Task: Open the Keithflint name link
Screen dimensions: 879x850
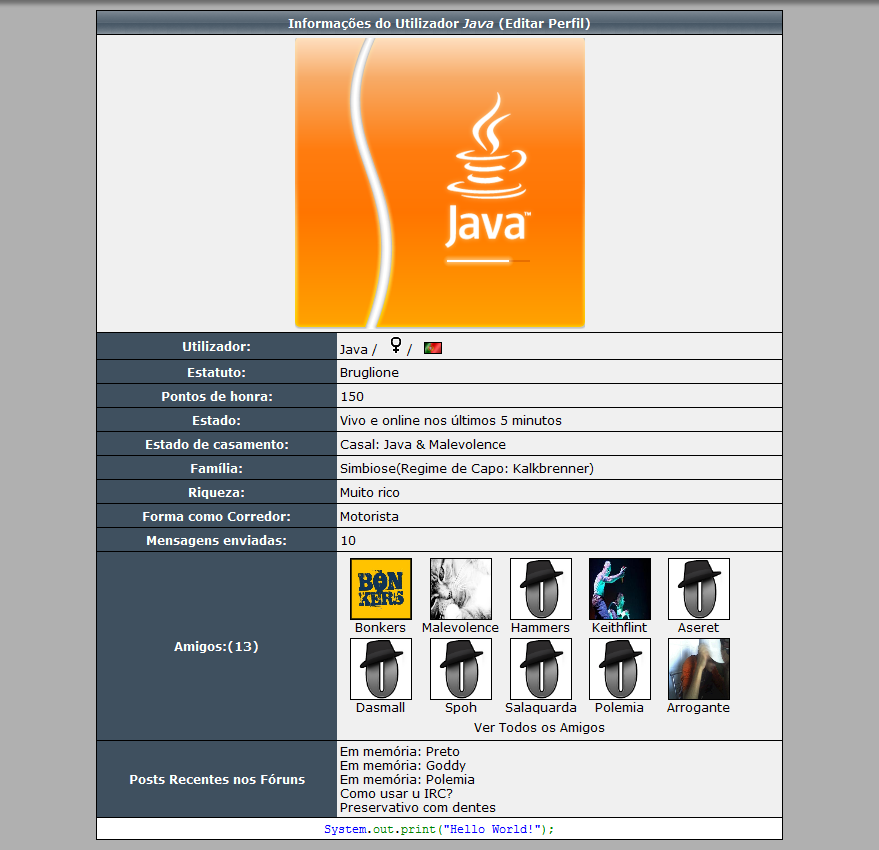Action: (619, 627)
